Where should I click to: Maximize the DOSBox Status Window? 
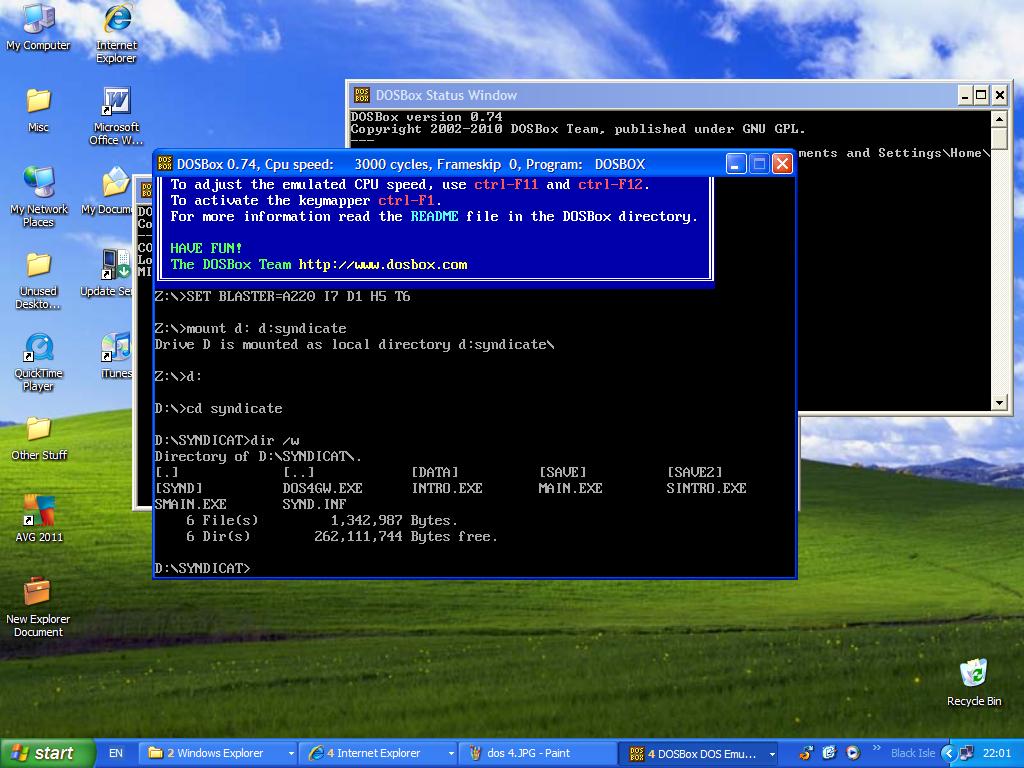point(981,95)
